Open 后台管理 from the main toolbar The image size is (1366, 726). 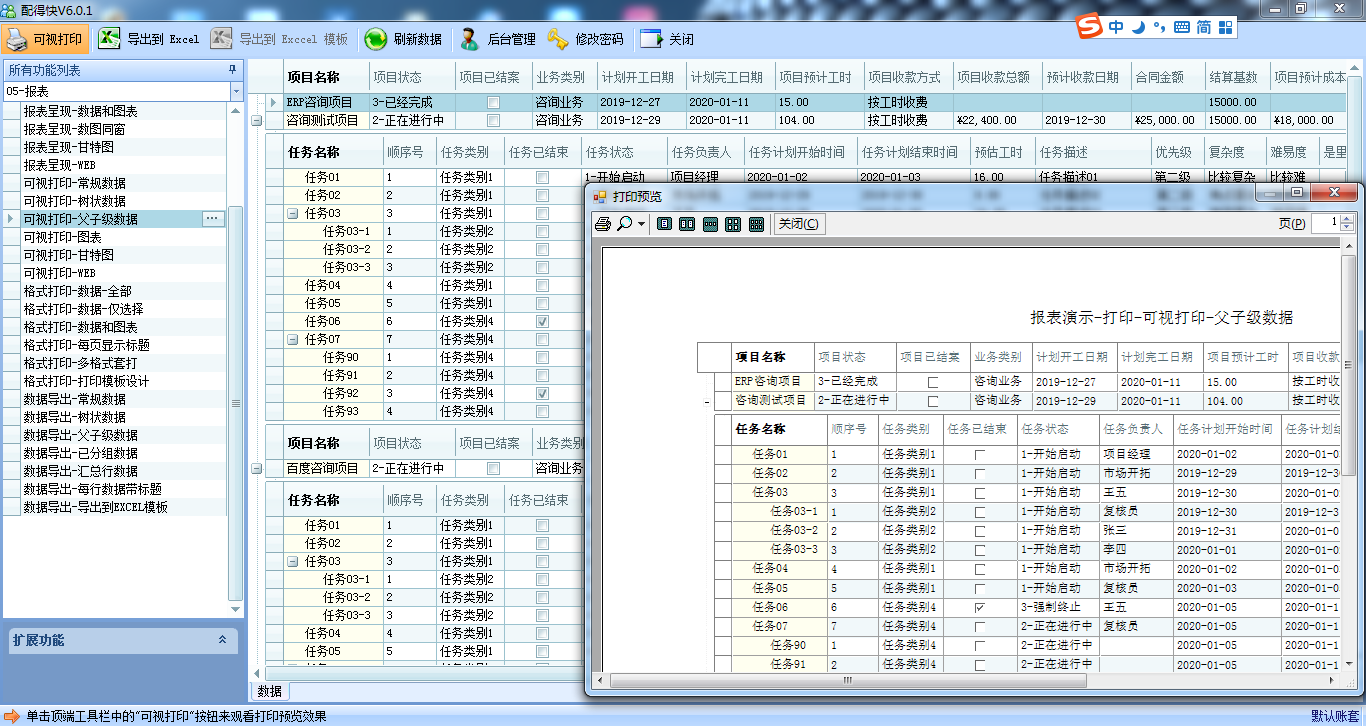(x=497, y=39)
